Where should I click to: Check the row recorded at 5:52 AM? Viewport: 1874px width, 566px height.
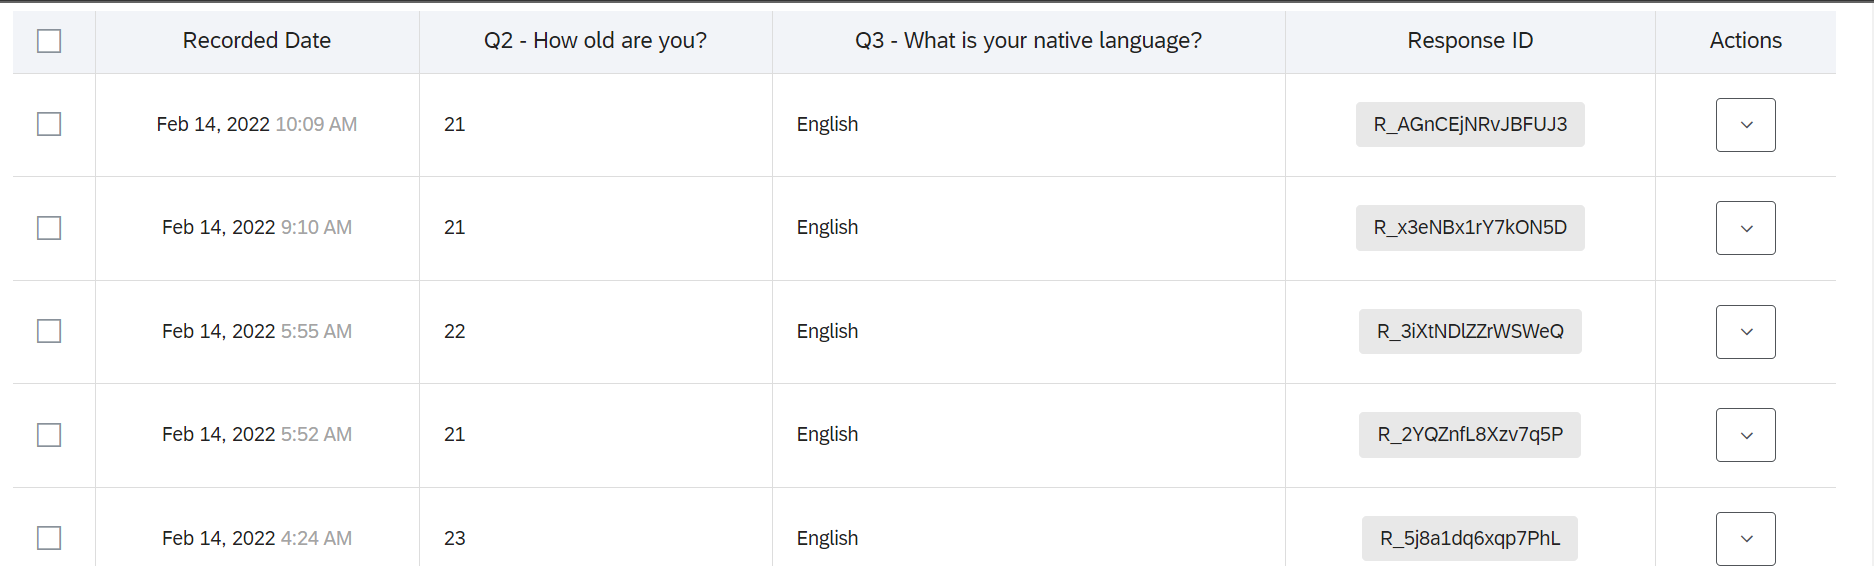[49, 435]
